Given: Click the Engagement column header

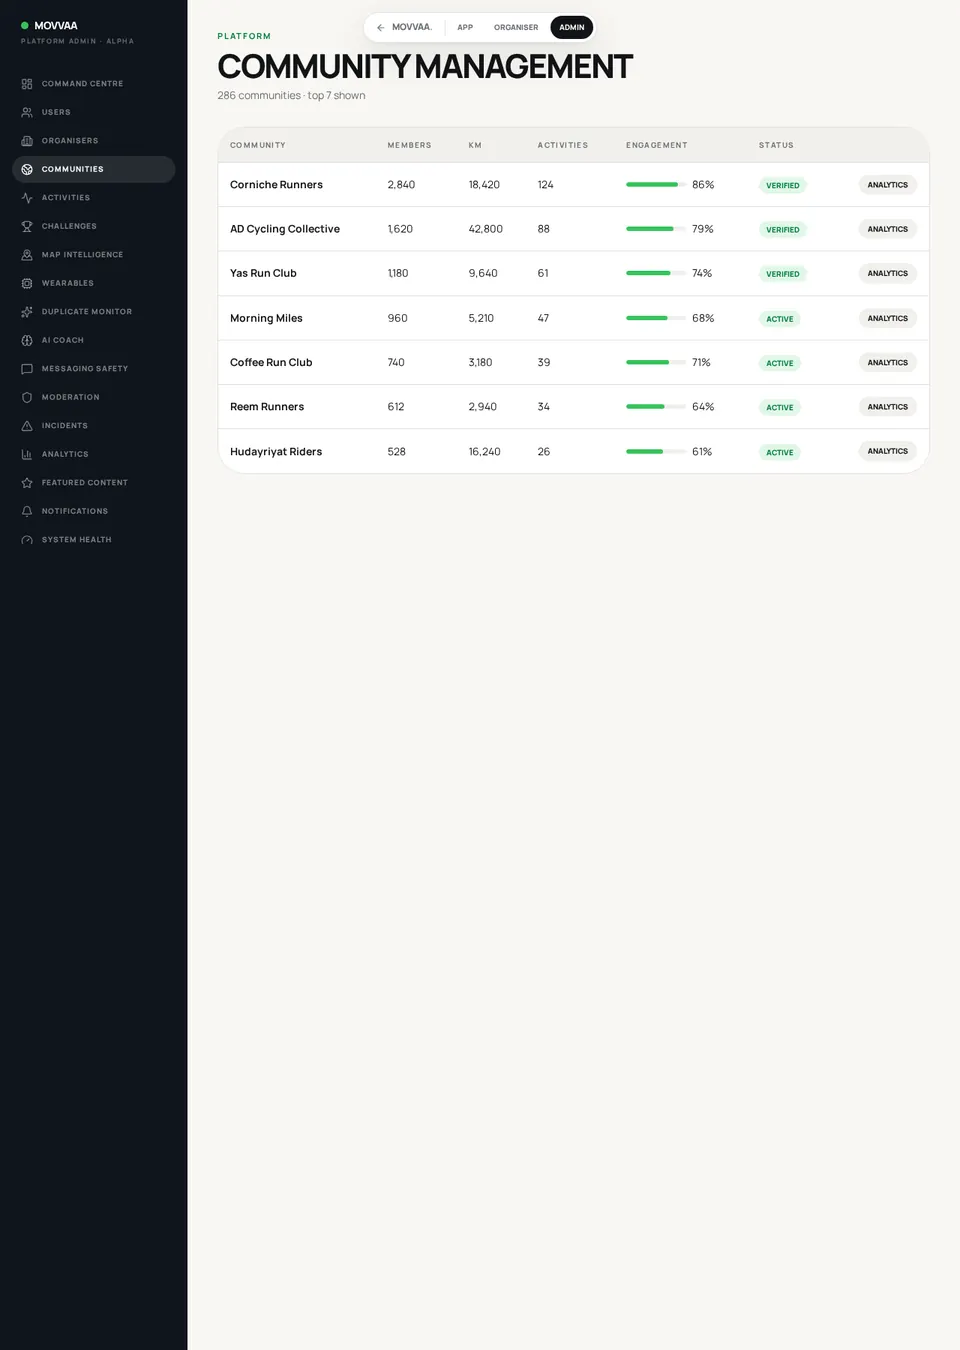Looking at the screenshot, I should tap(657, 146).
